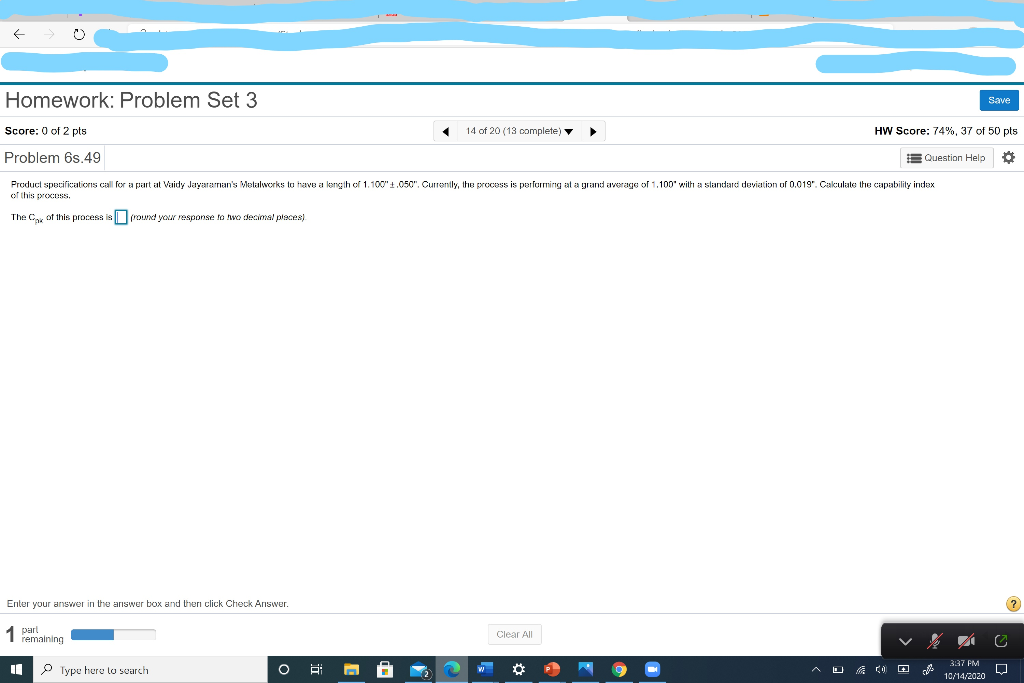Open Wi-Fi network icon in tray

[x=861, y=669]
